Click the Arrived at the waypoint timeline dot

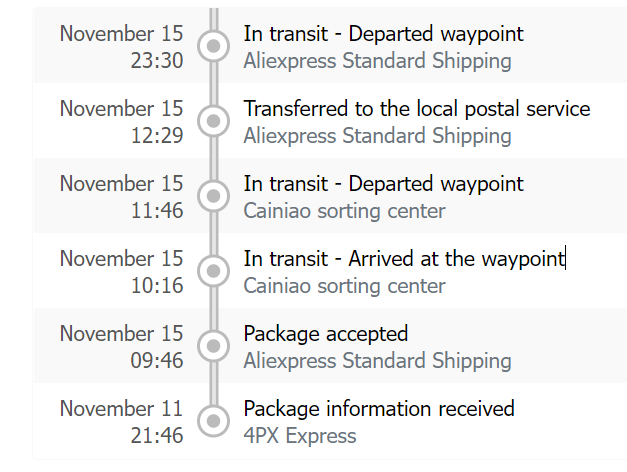(212, 271)
